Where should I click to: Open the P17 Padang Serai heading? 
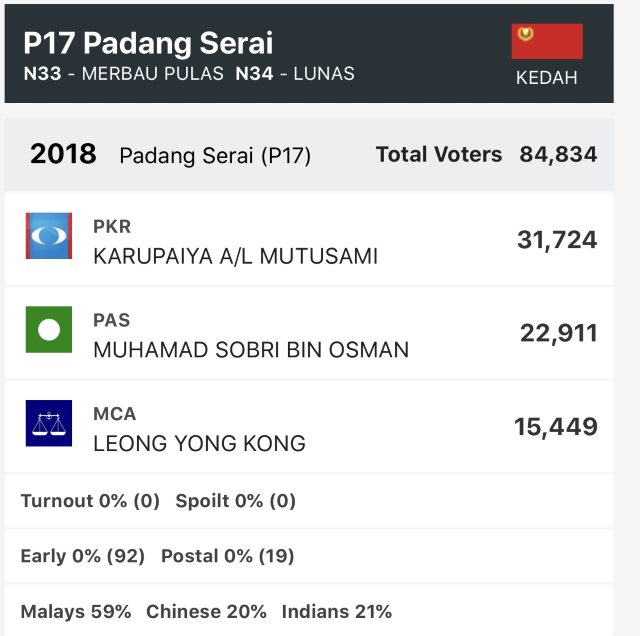click(148, 43)
